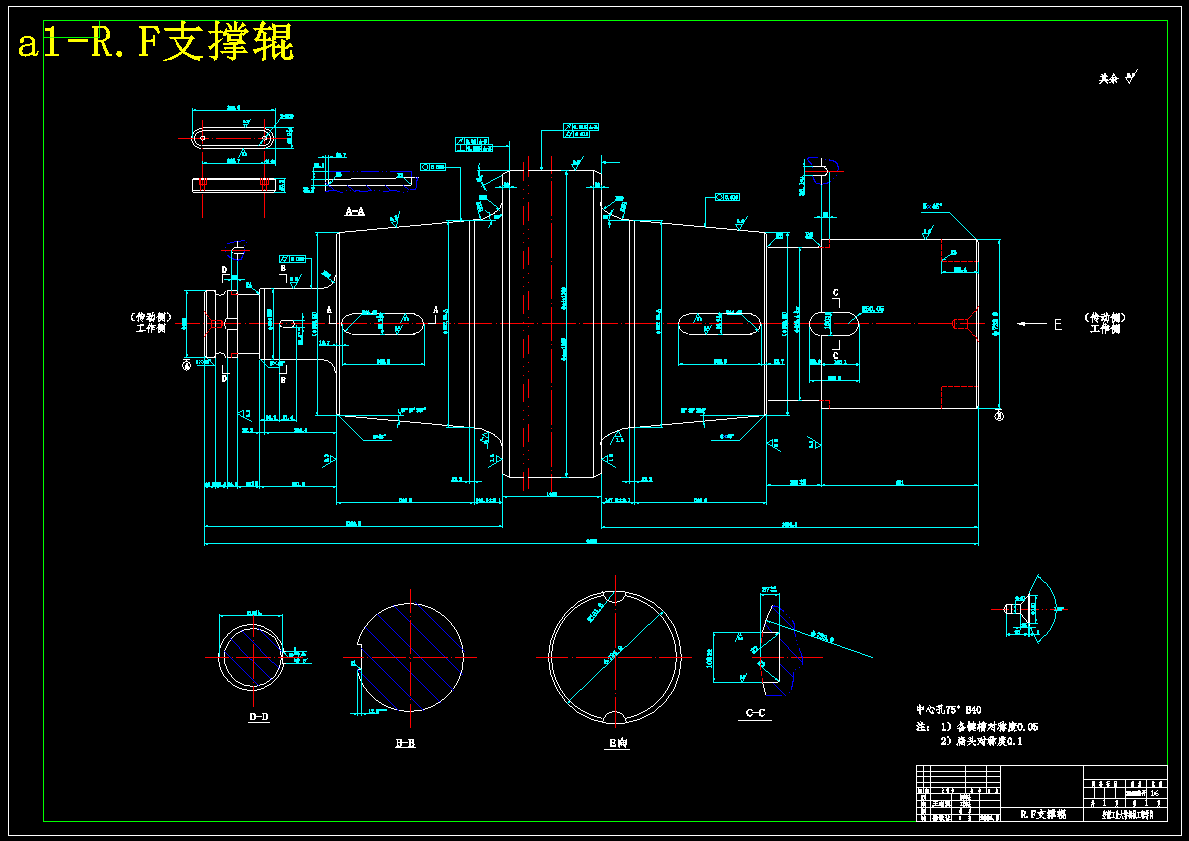The height and width of the screenshot is (841, 1189).
Task: Click the slot between the C section marks
Action: [x=834, y=324]
